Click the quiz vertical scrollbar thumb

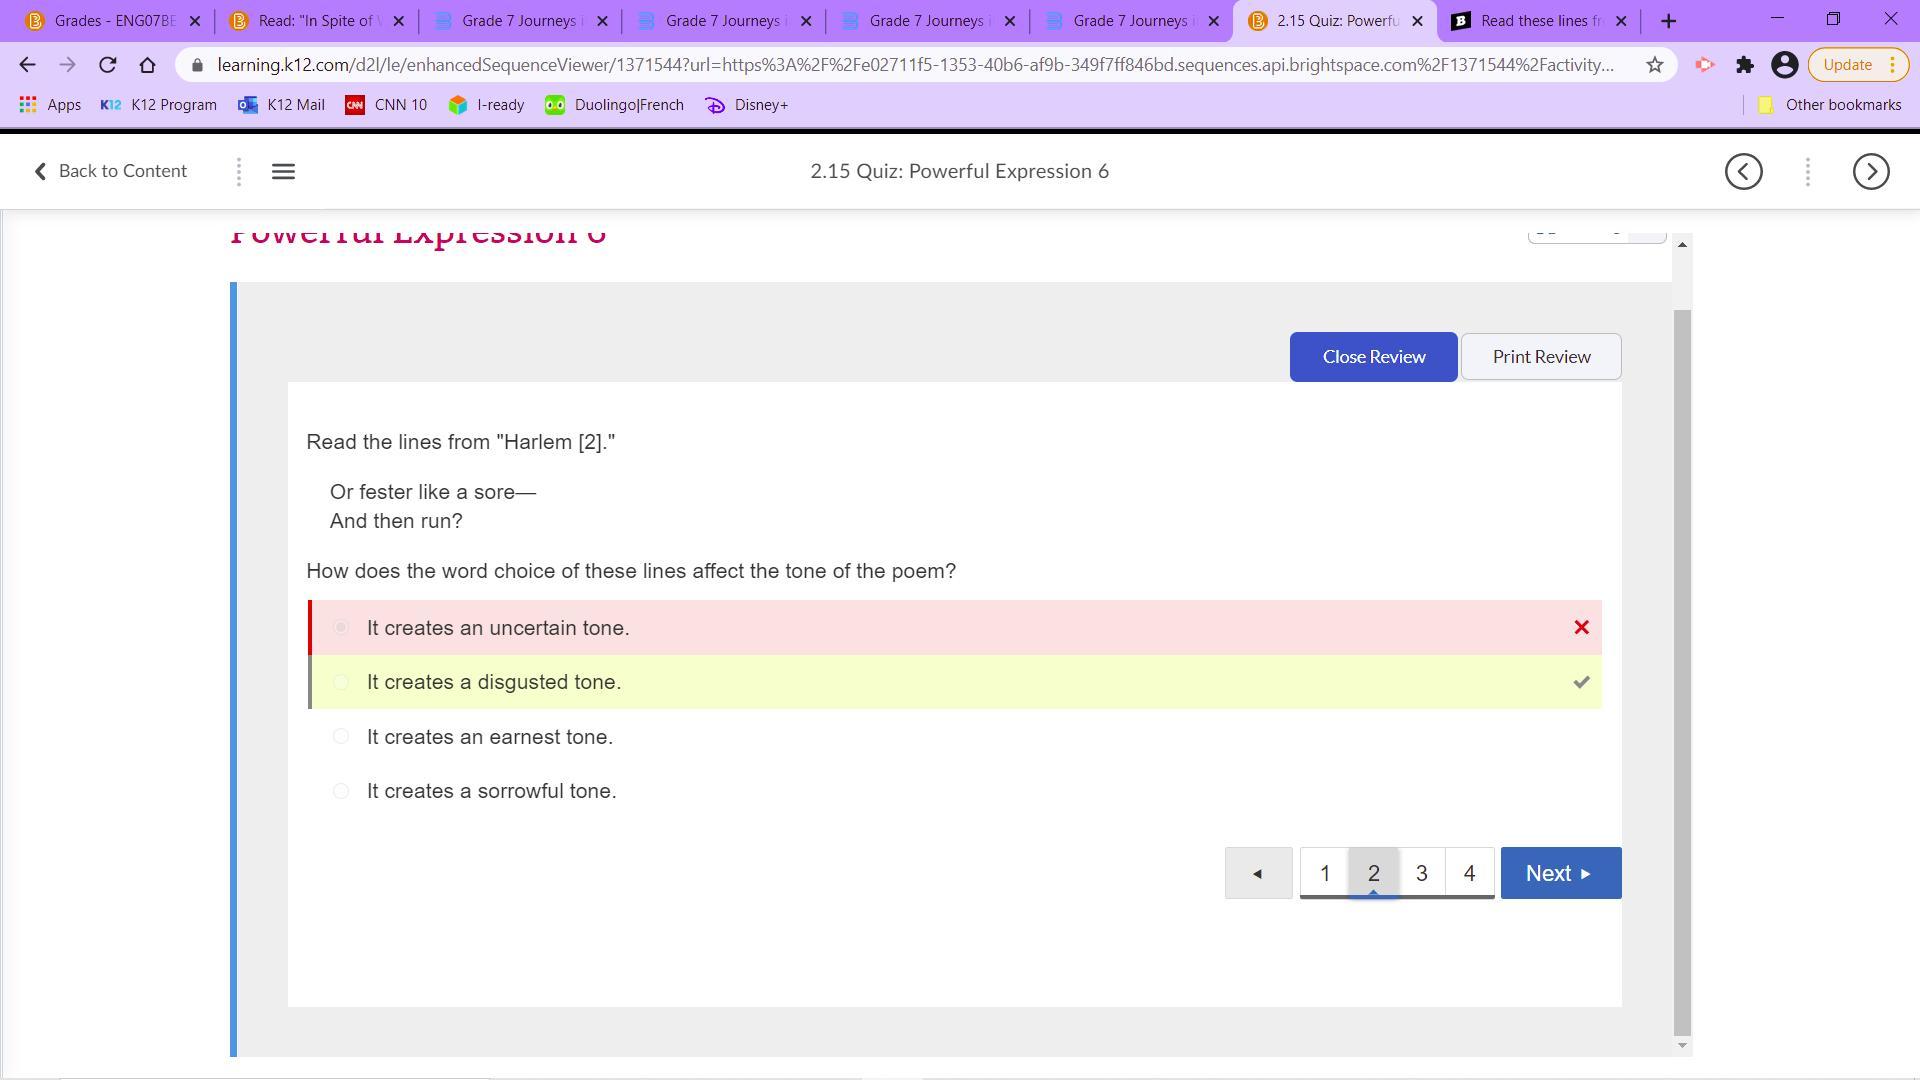[1682, 670]
